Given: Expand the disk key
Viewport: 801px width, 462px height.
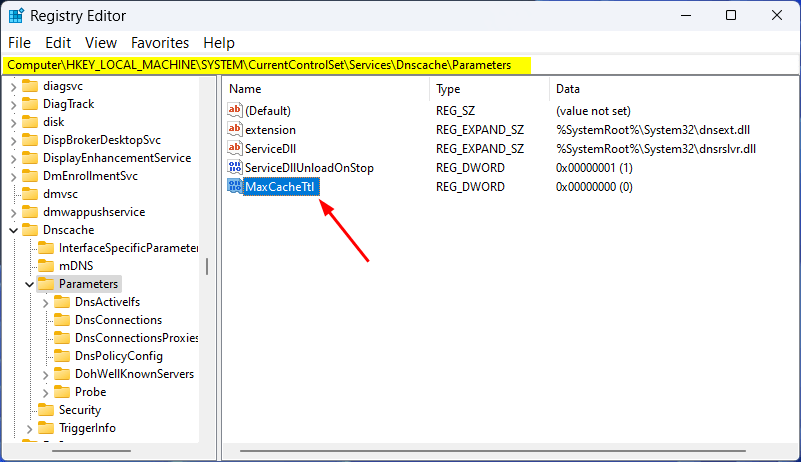Looking at the screenshot, I should point(14,123).
